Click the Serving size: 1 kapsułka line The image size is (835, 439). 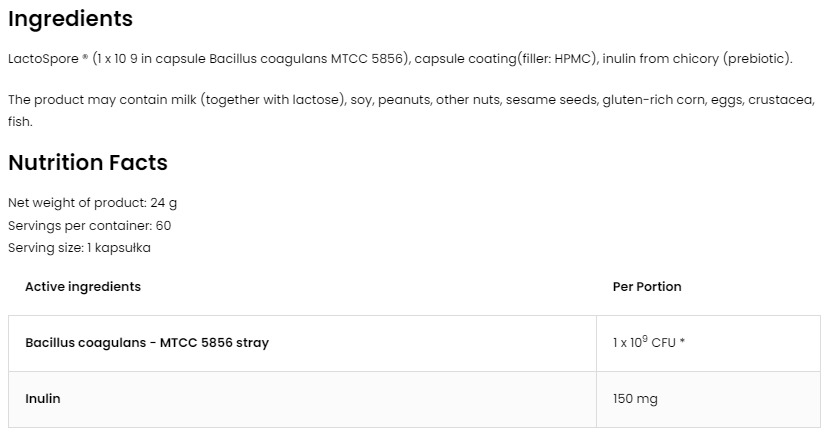click(x=79, y=247)
